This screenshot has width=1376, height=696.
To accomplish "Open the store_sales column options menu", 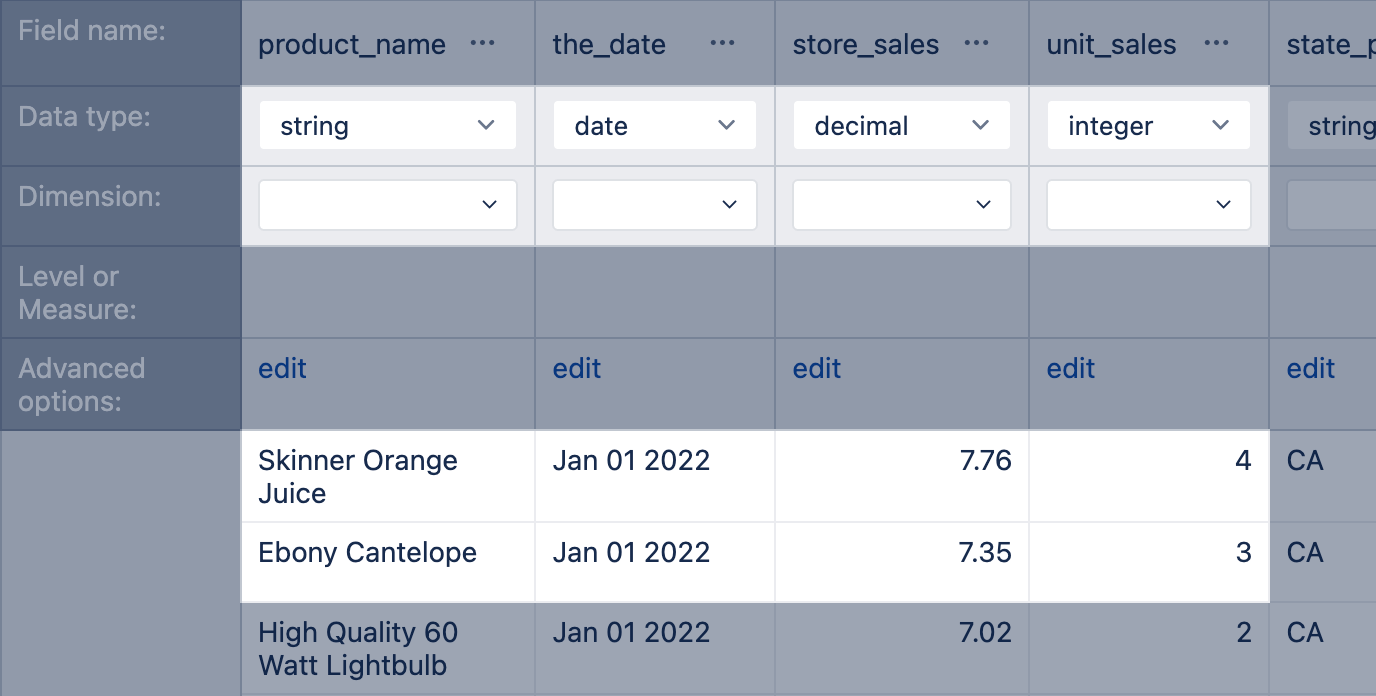I will (975, 43).
